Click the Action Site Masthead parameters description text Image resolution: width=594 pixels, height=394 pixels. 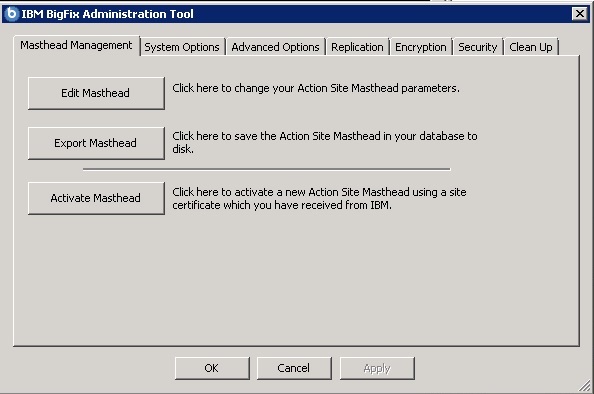click(x=316, y=88)
